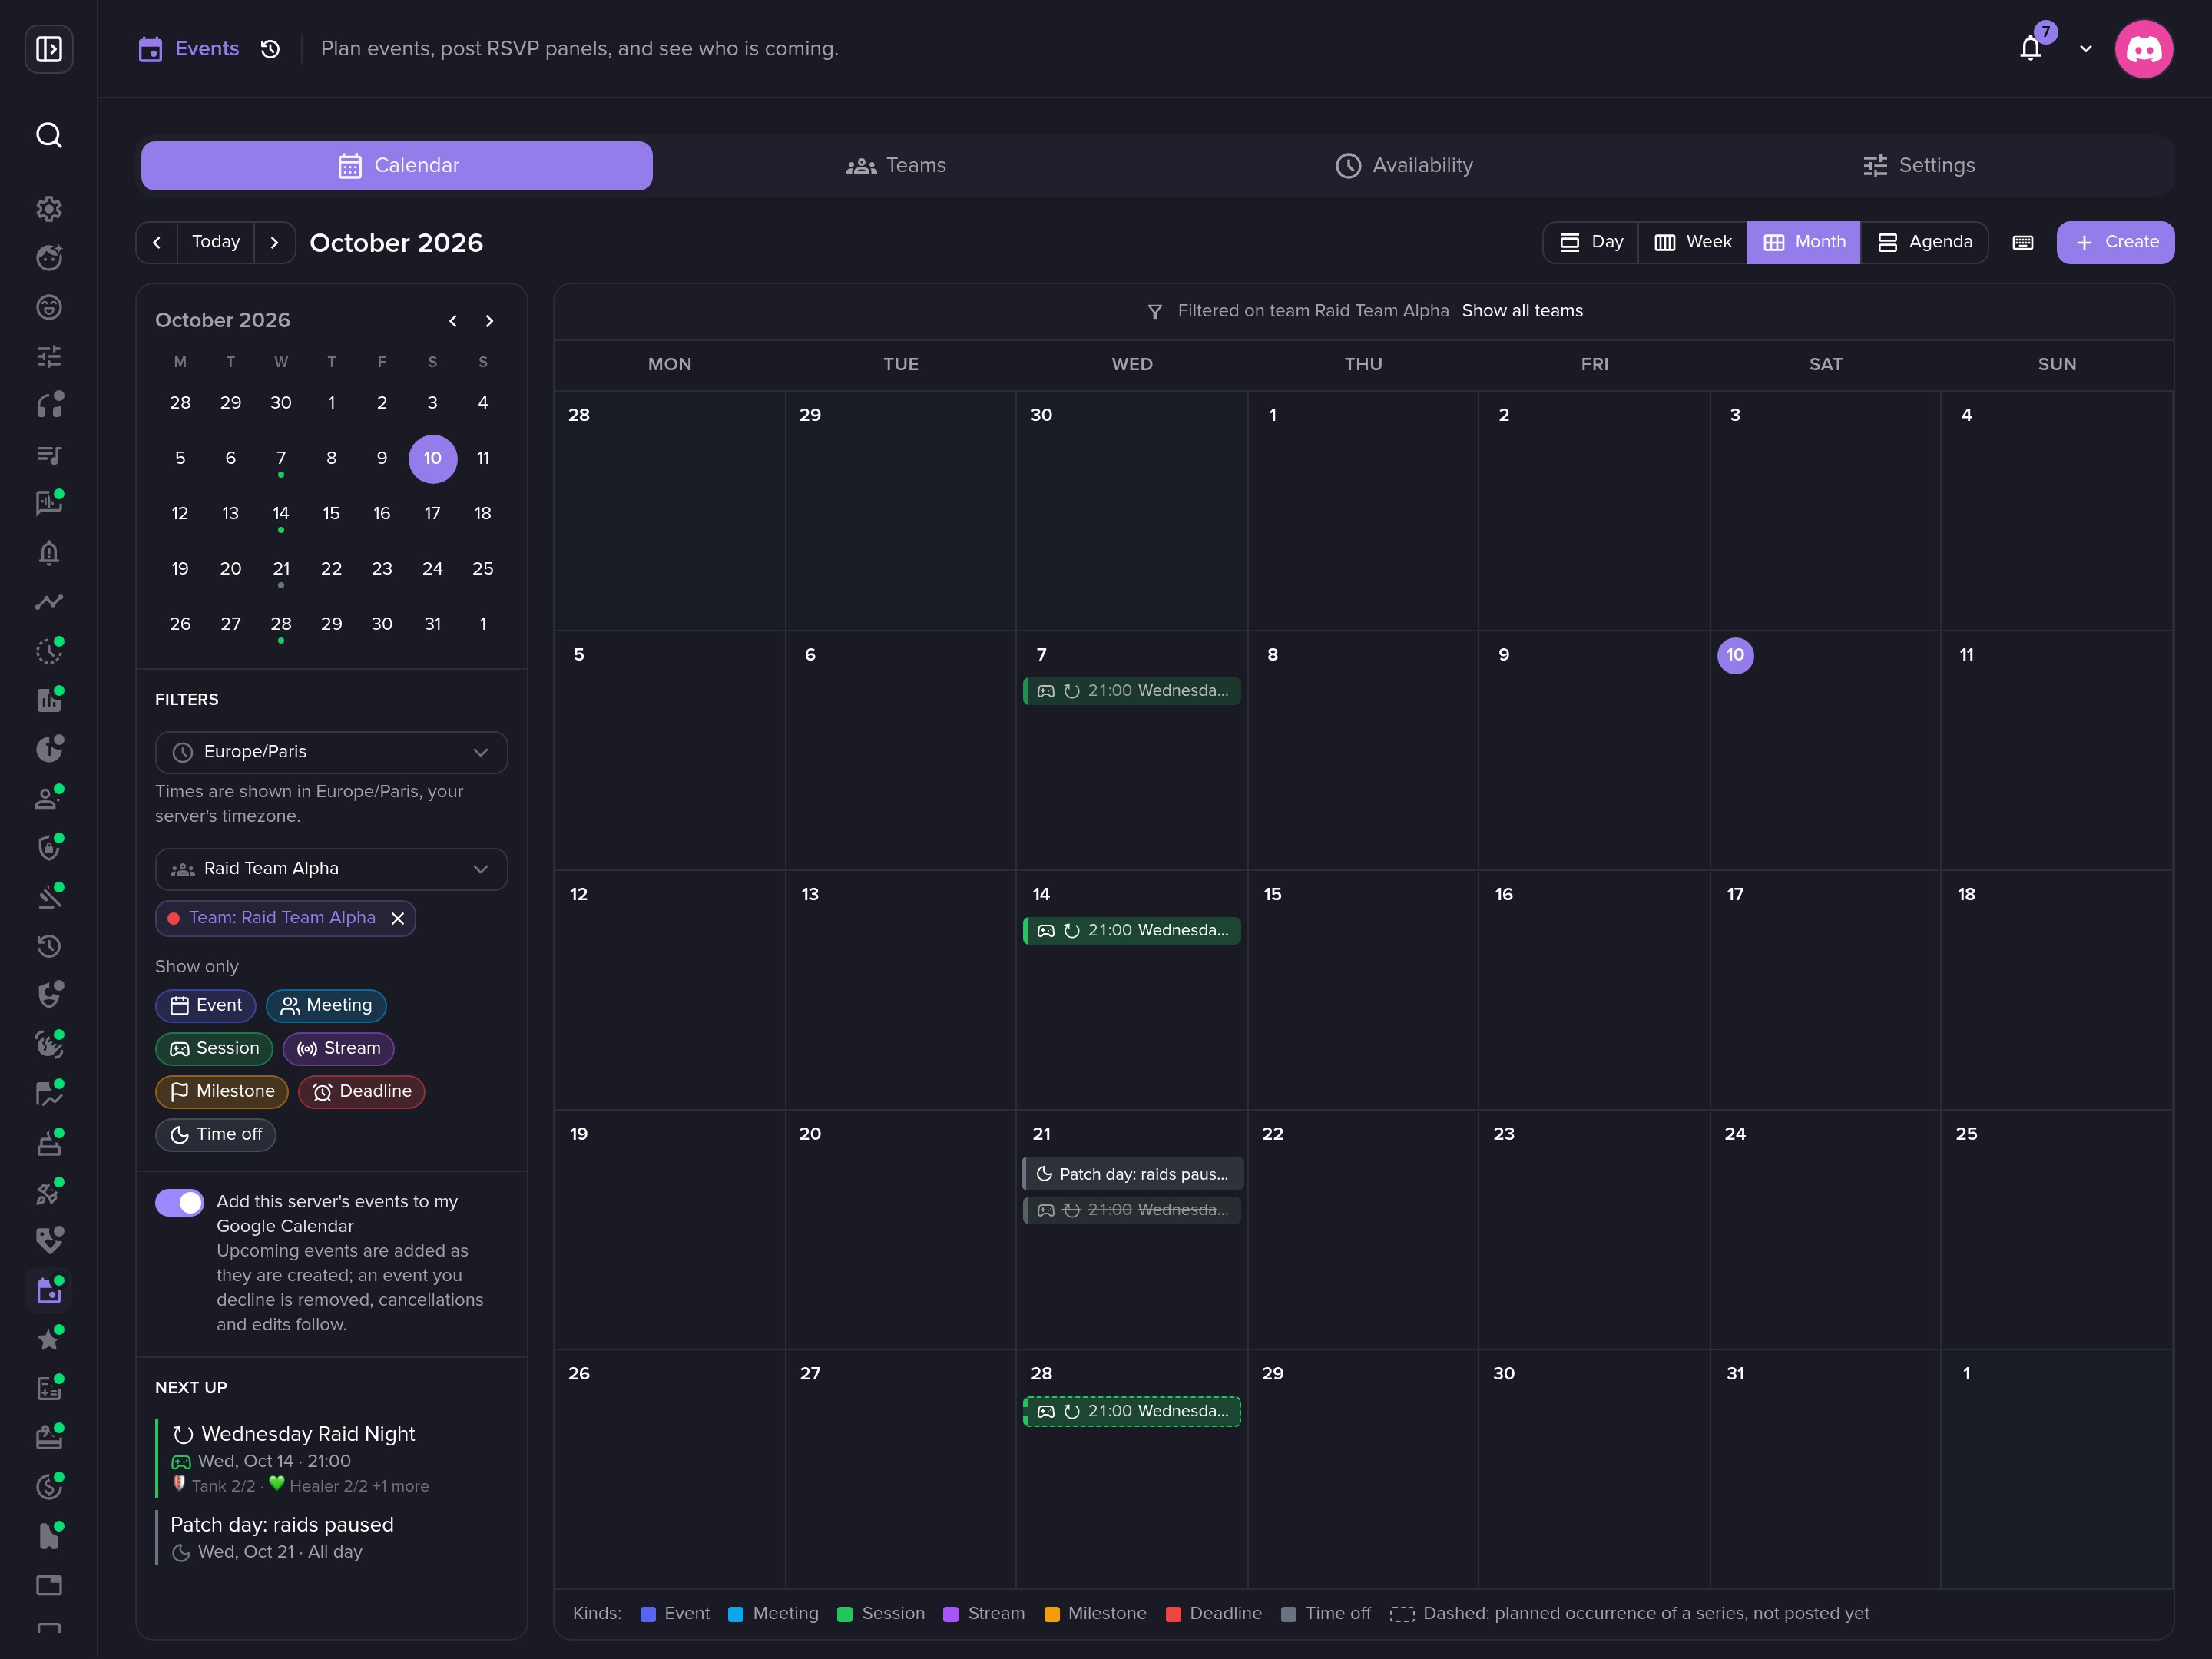The height and width of the screenshot is (1659, 2212).
Task: Click the Create button
Action: tap(2116, 242)
